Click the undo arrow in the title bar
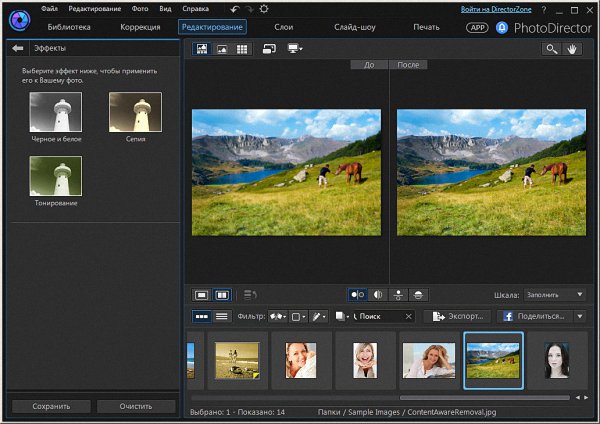 pos(234,9)
